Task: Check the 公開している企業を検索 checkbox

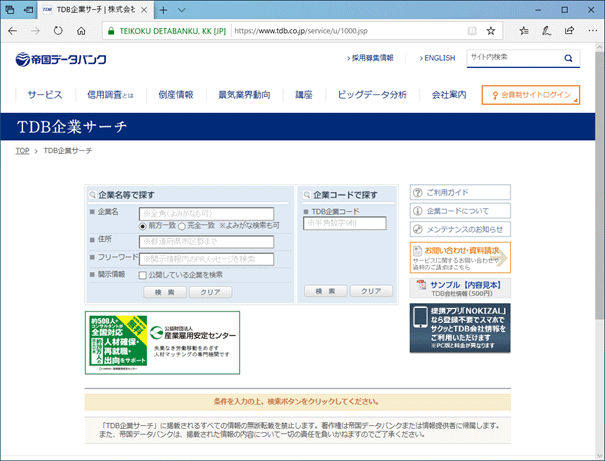Action: pos(143,274)
